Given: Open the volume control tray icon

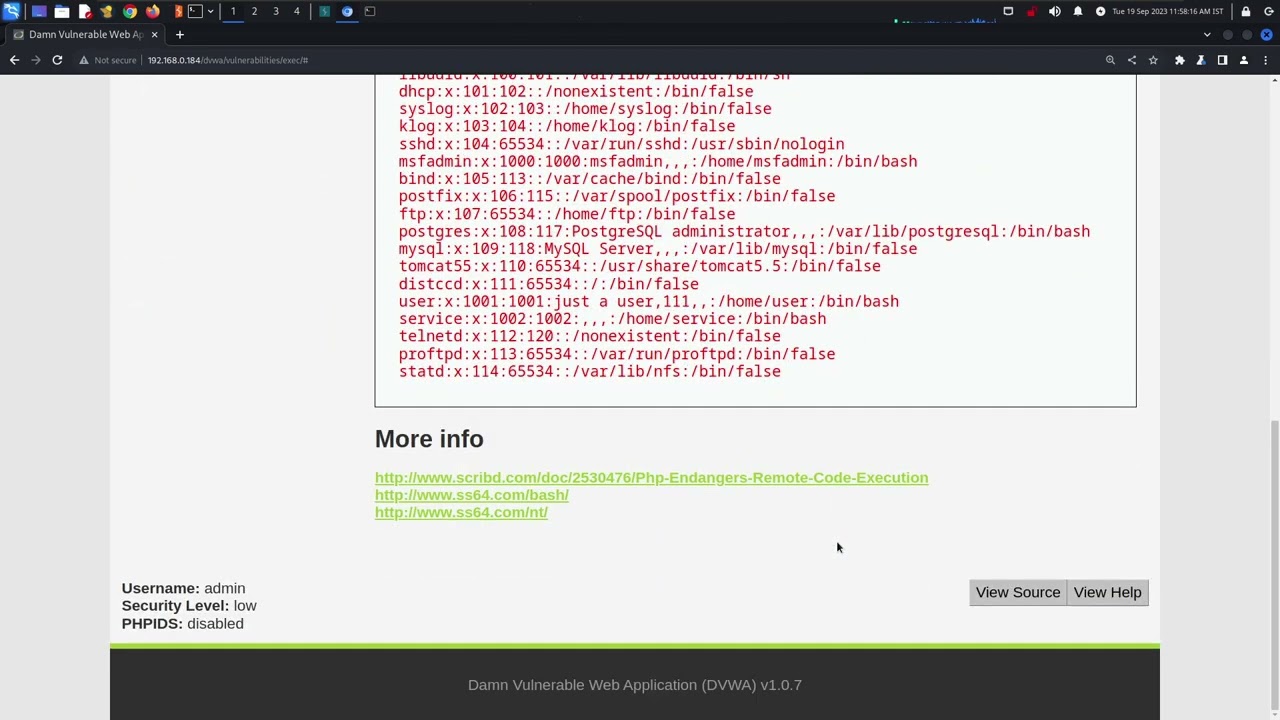Looking at the screenshot, I should click(1054, 11).
